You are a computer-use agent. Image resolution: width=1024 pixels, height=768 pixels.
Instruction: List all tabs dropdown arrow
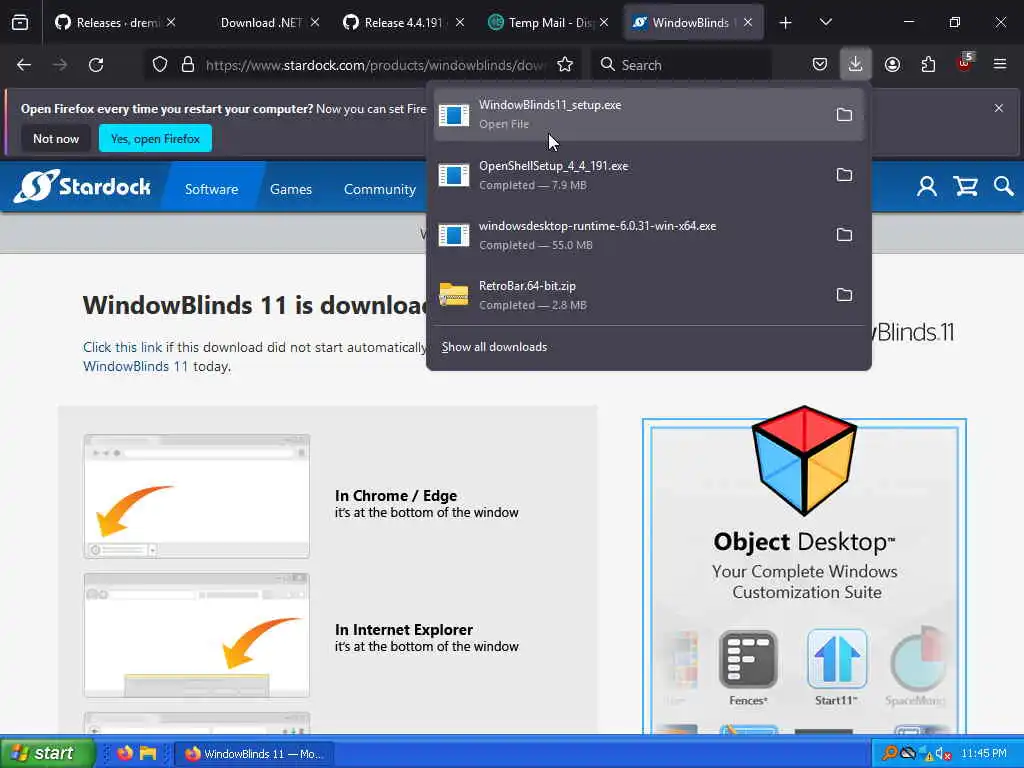coord(826,23)
